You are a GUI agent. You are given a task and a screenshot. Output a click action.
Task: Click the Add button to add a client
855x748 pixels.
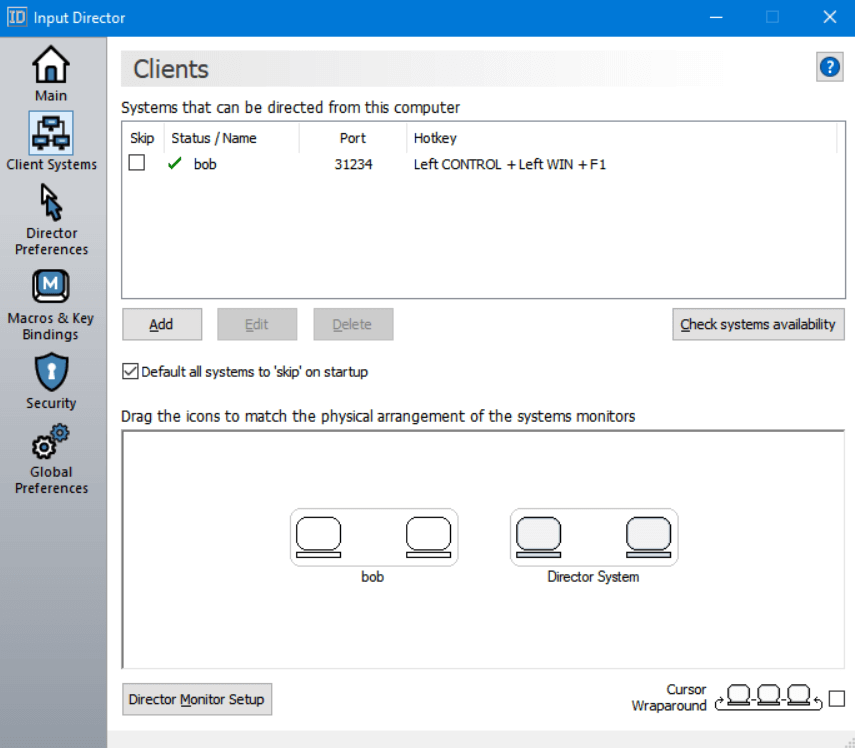click(x=161, y=324)
